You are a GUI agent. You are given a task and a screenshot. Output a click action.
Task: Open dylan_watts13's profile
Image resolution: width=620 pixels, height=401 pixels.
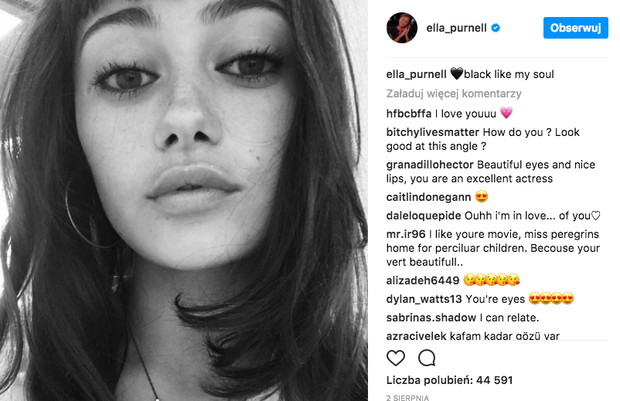pyautogui.click(x=424, y=299)
